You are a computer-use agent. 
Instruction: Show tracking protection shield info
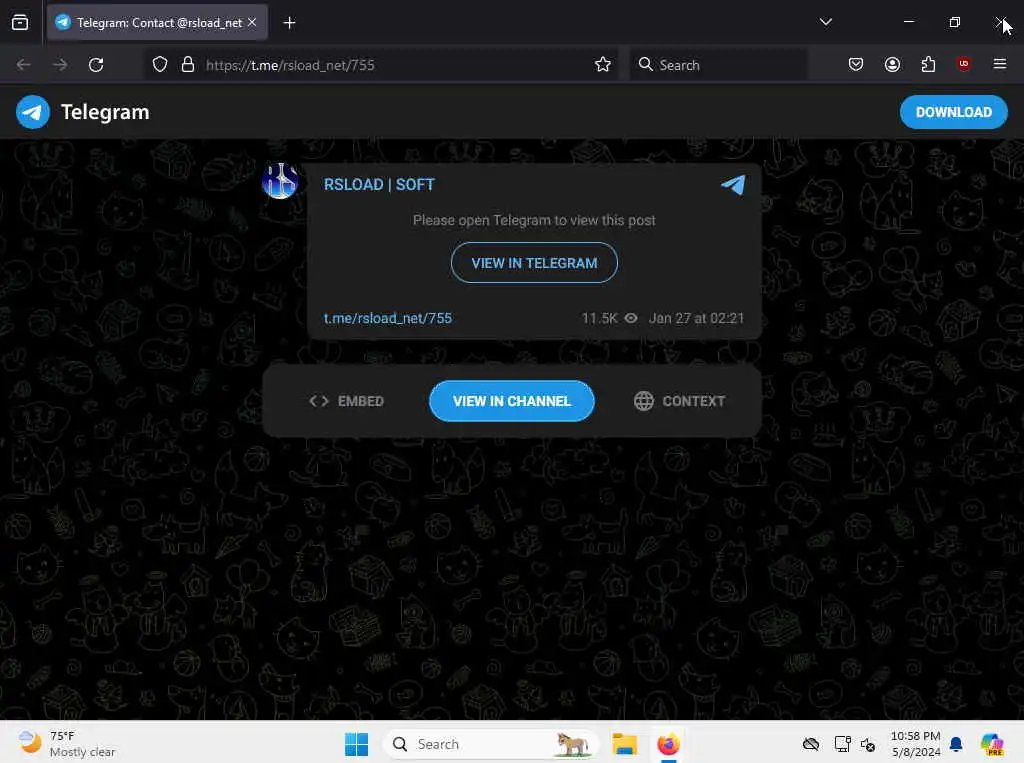click(x=160, y=65)
